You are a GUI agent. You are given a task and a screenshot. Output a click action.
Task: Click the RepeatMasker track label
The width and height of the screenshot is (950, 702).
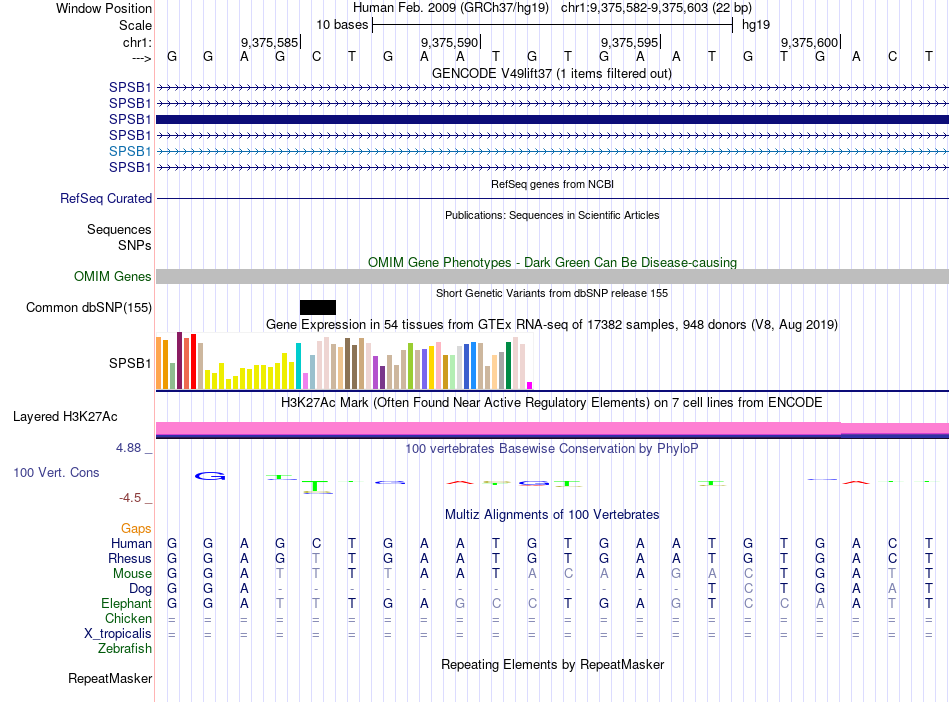pos(110,679)
